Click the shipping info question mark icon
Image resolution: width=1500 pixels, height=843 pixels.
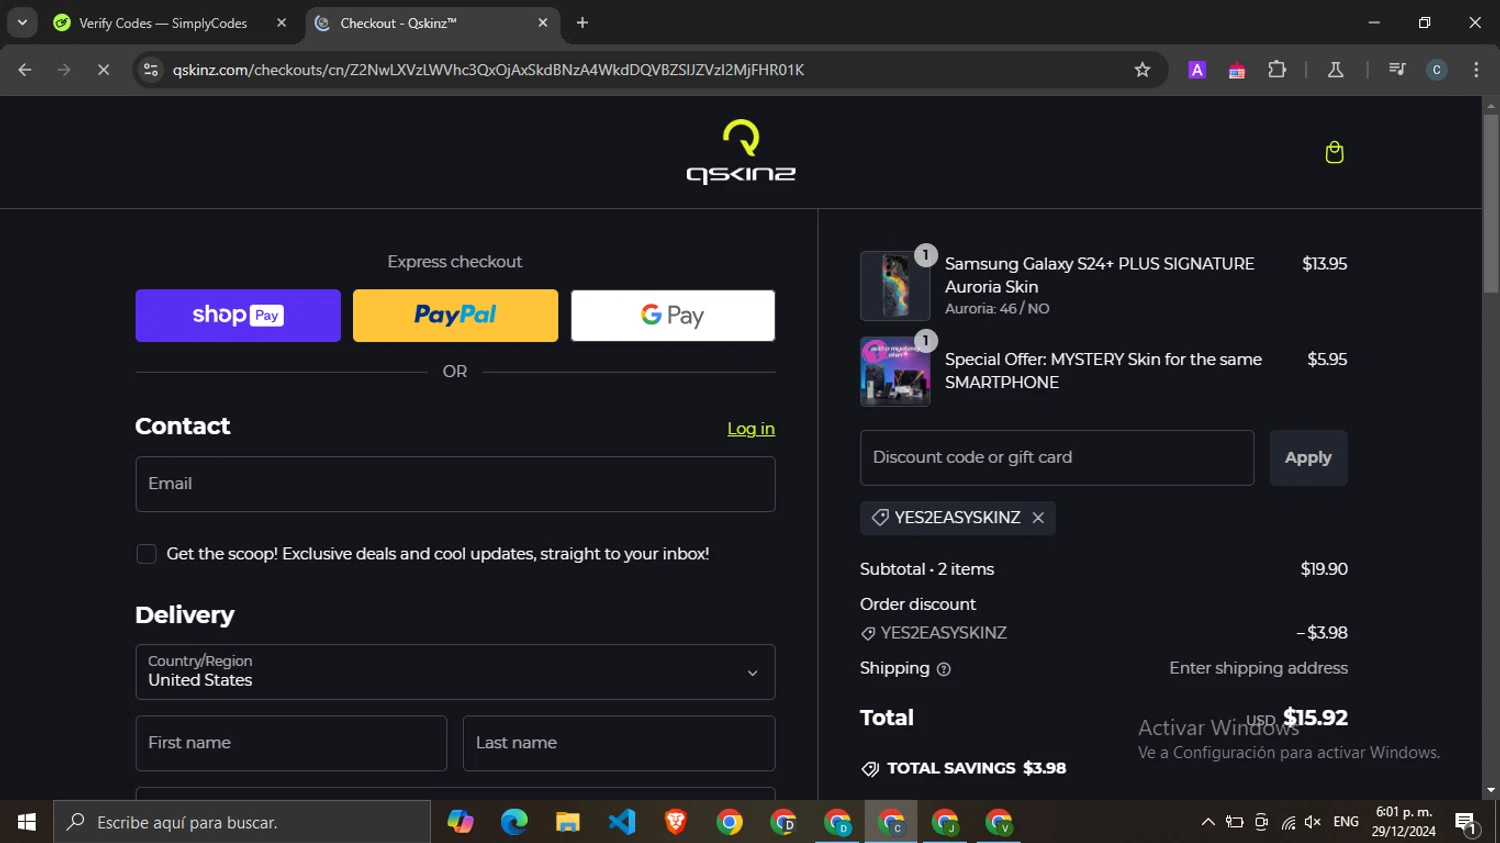943,669
